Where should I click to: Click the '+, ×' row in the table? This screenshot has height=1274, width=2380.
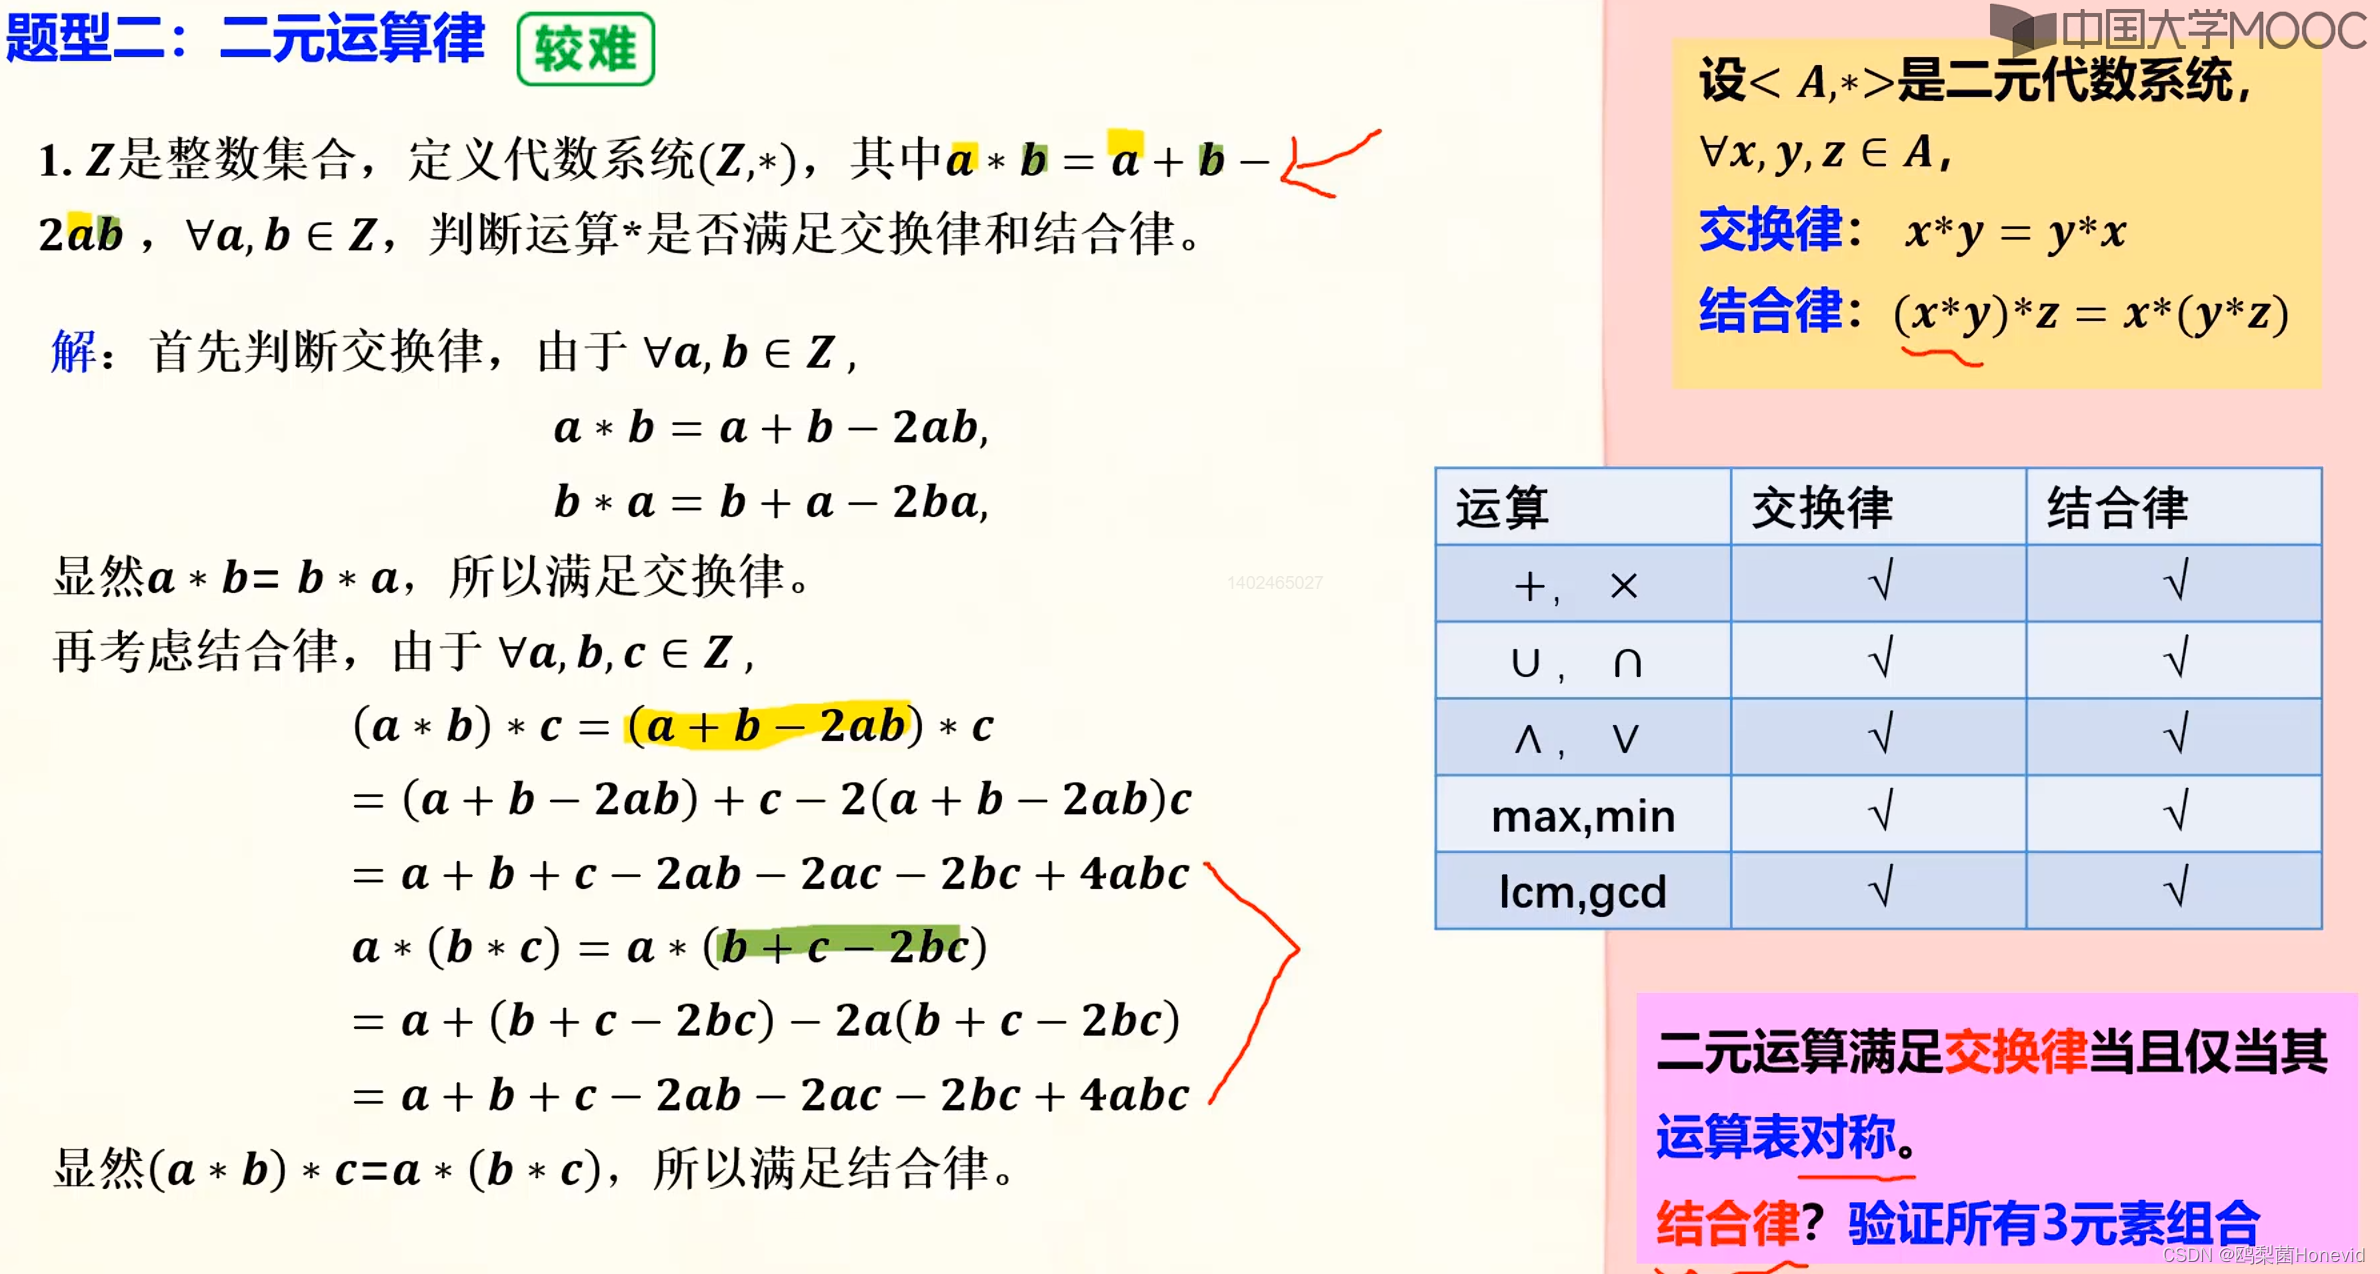pos(1878,584)
